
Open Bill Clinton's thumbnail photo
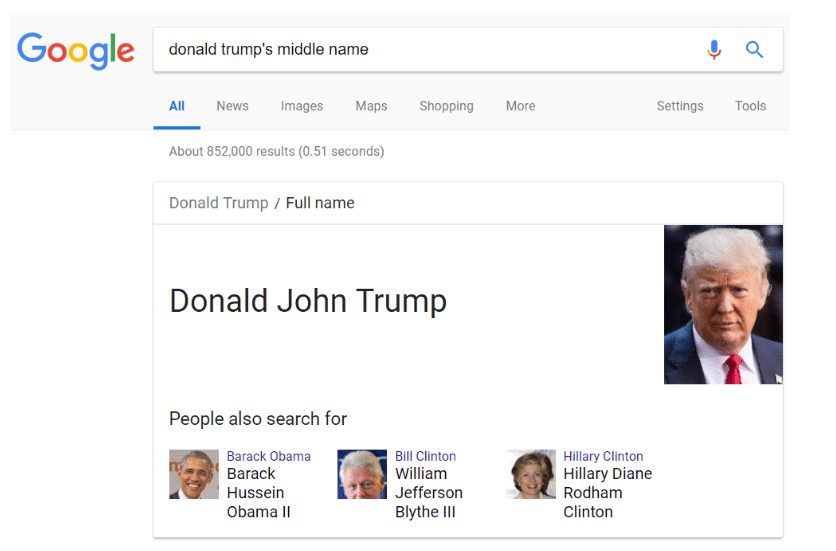(x=362, y=474)
